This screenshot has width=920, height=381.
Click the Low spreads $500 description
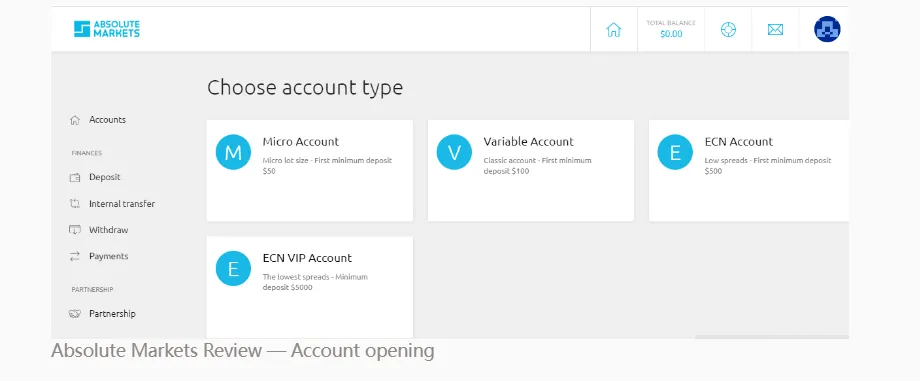click(x=768, y=166)
